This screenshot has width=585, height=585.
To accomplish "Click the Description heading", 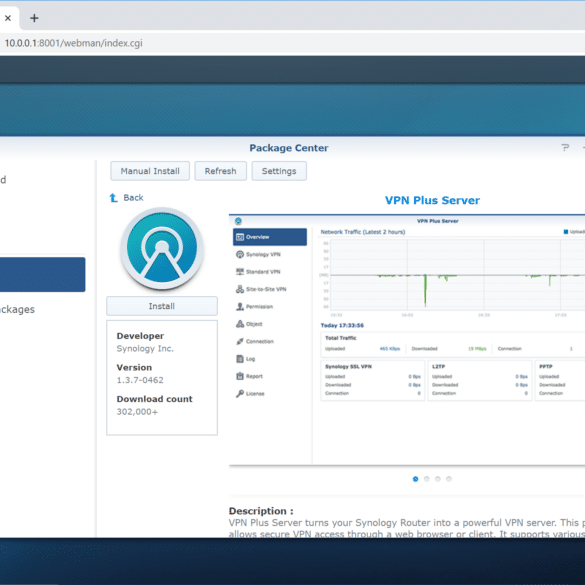I will (261, 511).
